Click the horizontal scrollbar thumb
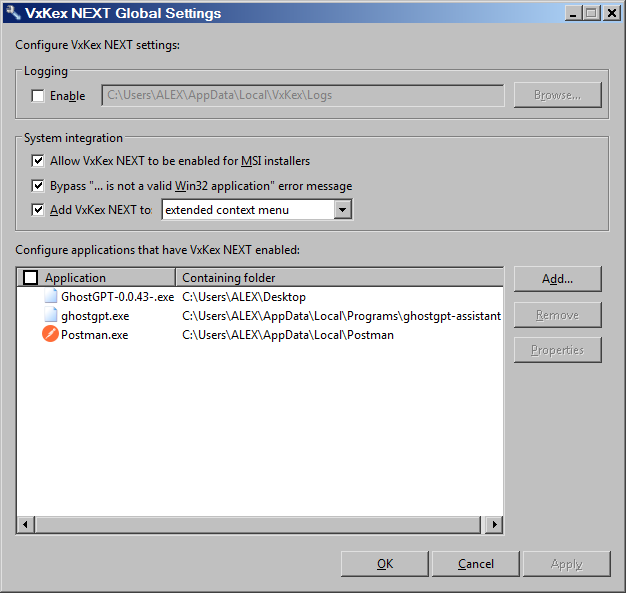 258,524
